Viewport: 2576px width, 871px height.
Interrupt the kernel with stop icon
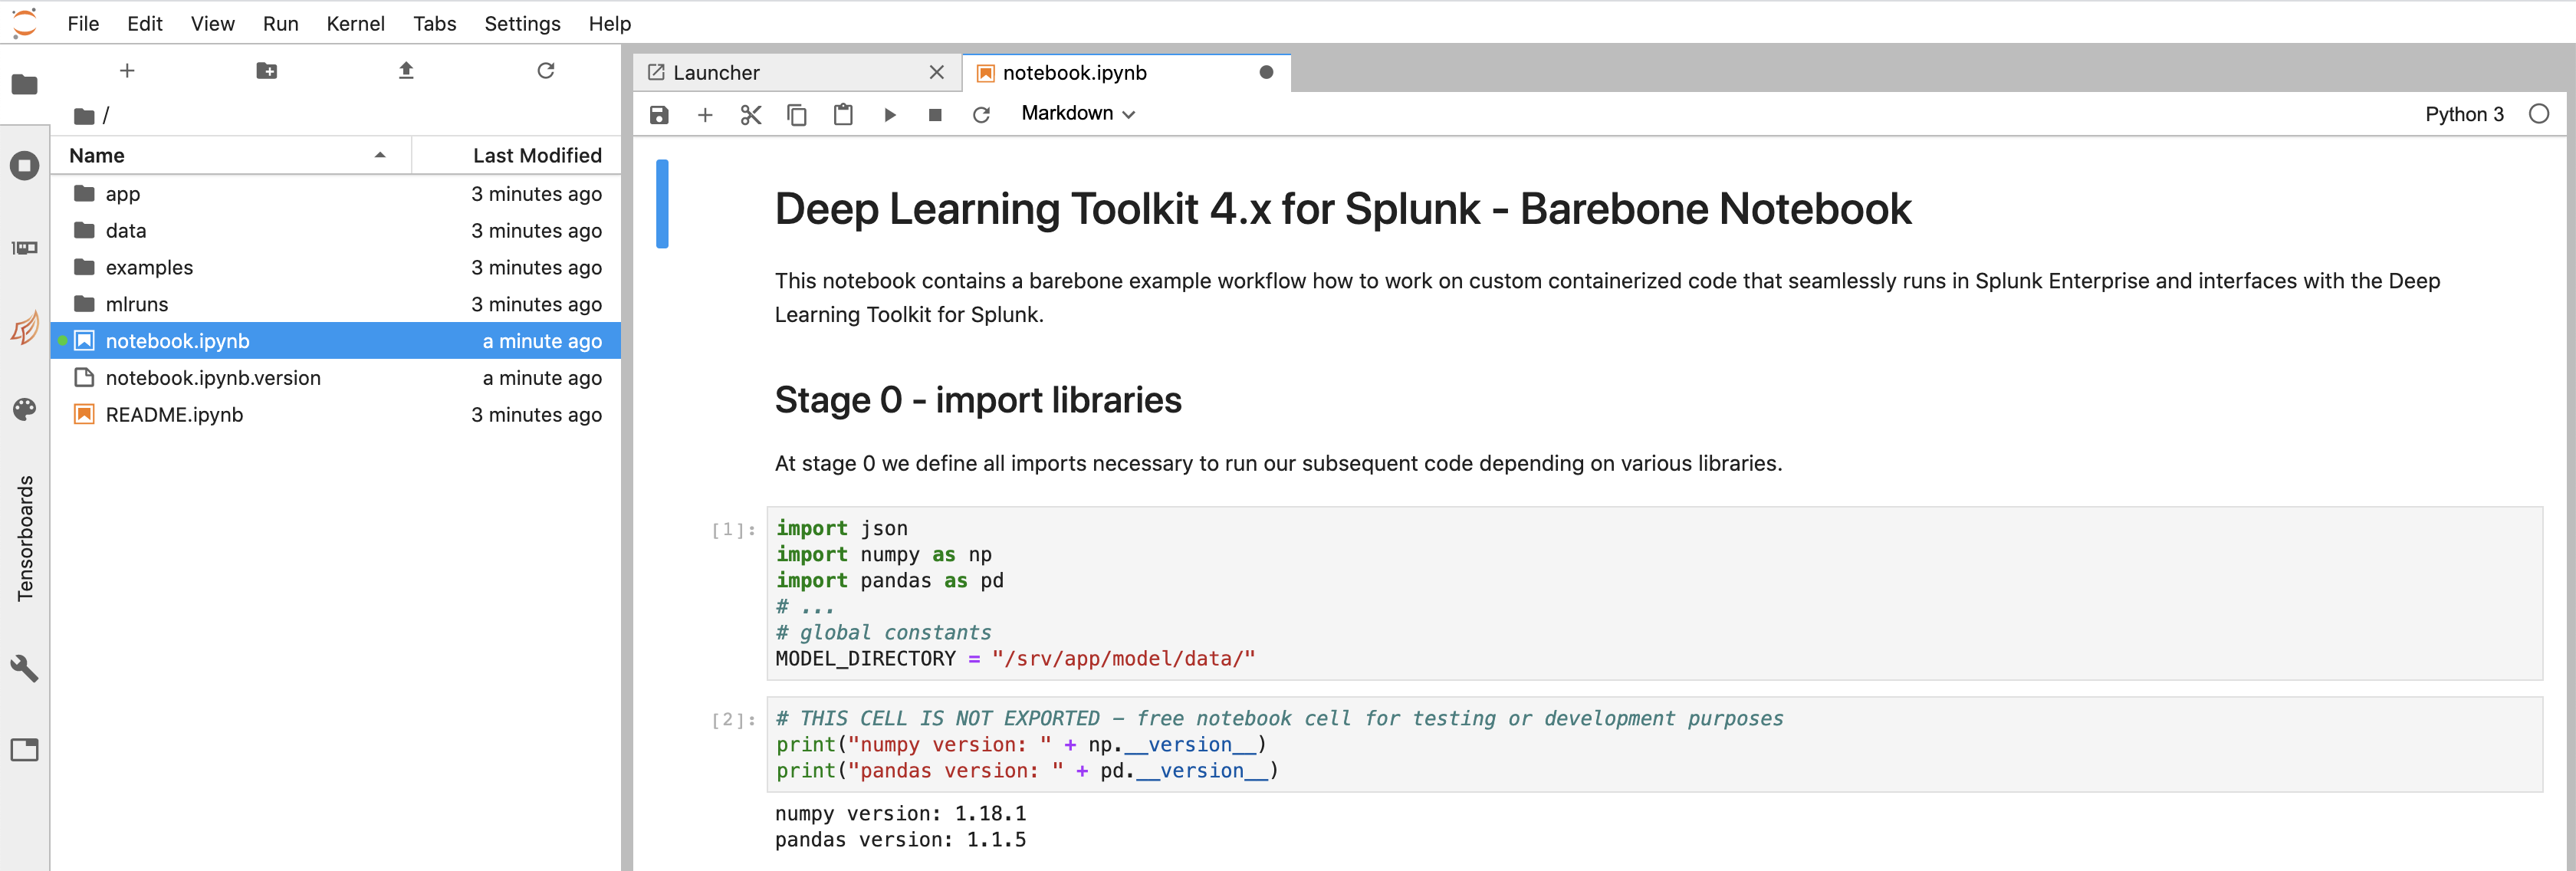coord(935,115)
